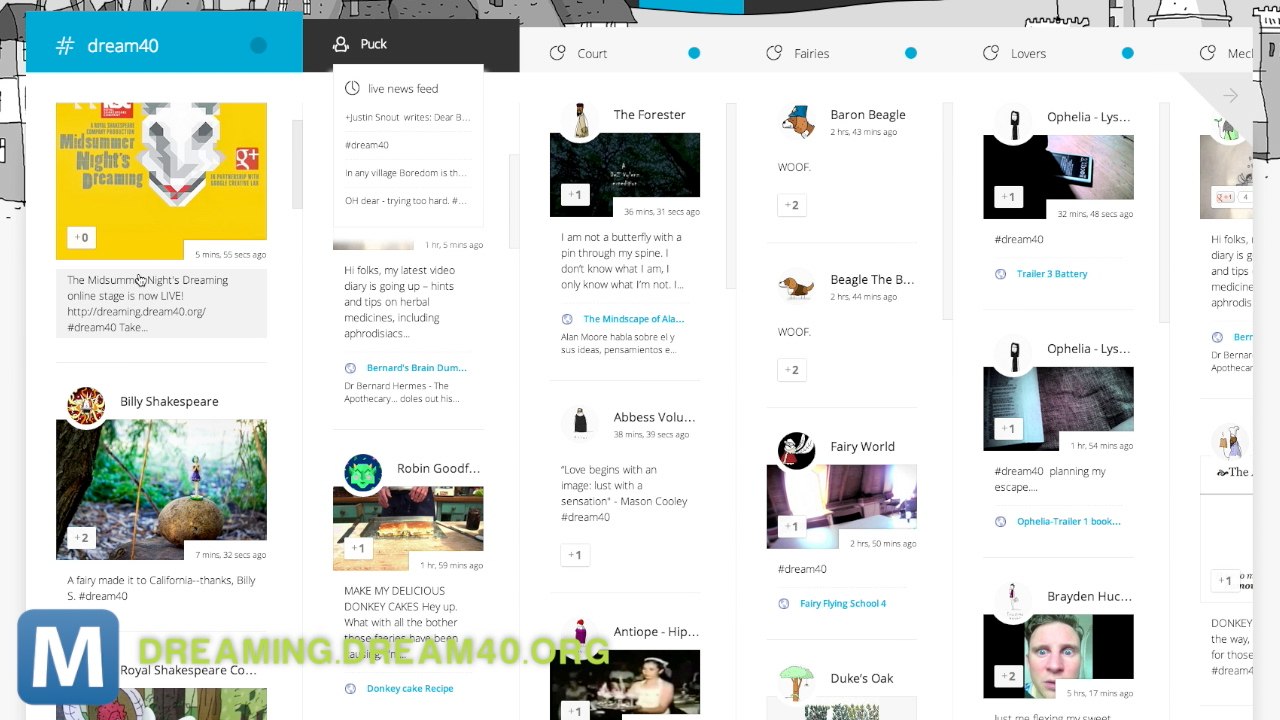Click the link icon beside Donkey cake Recipe
Viewport: 1280px width, 720px height.
(x=350, y=689)
